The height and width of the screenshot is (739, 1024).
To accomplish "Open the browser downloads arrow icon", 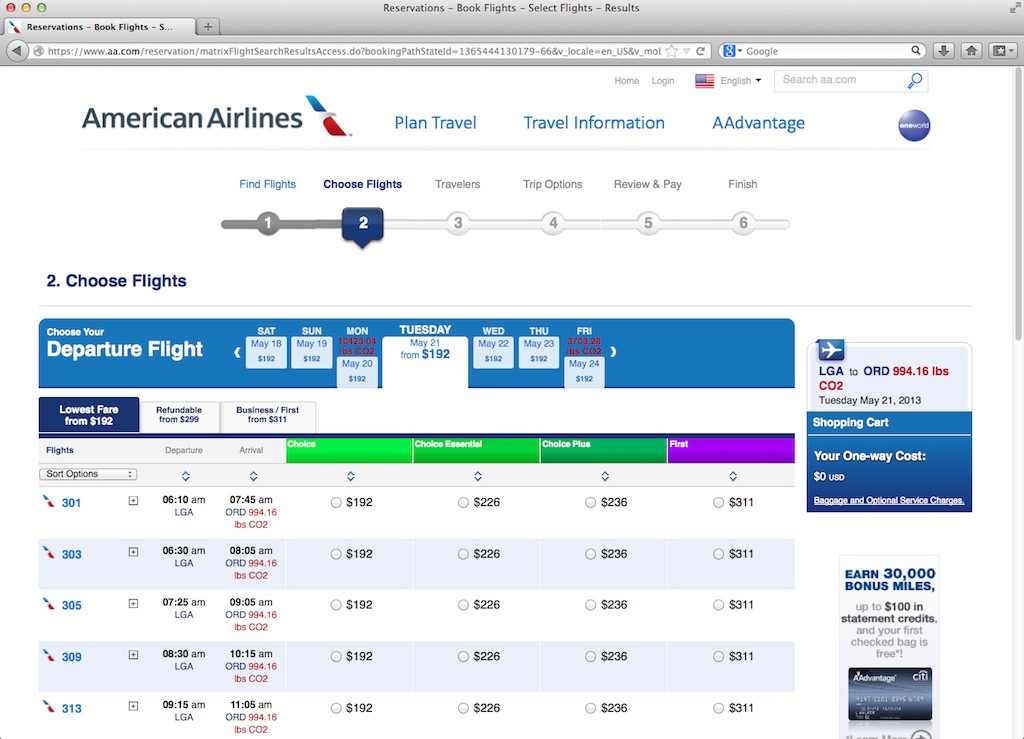I will pos(944,51).
